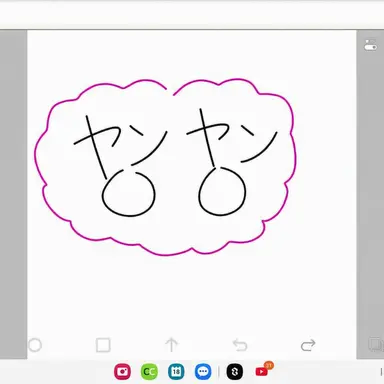Tap the square icon in bottom toolbar

[x=103, y=345]
